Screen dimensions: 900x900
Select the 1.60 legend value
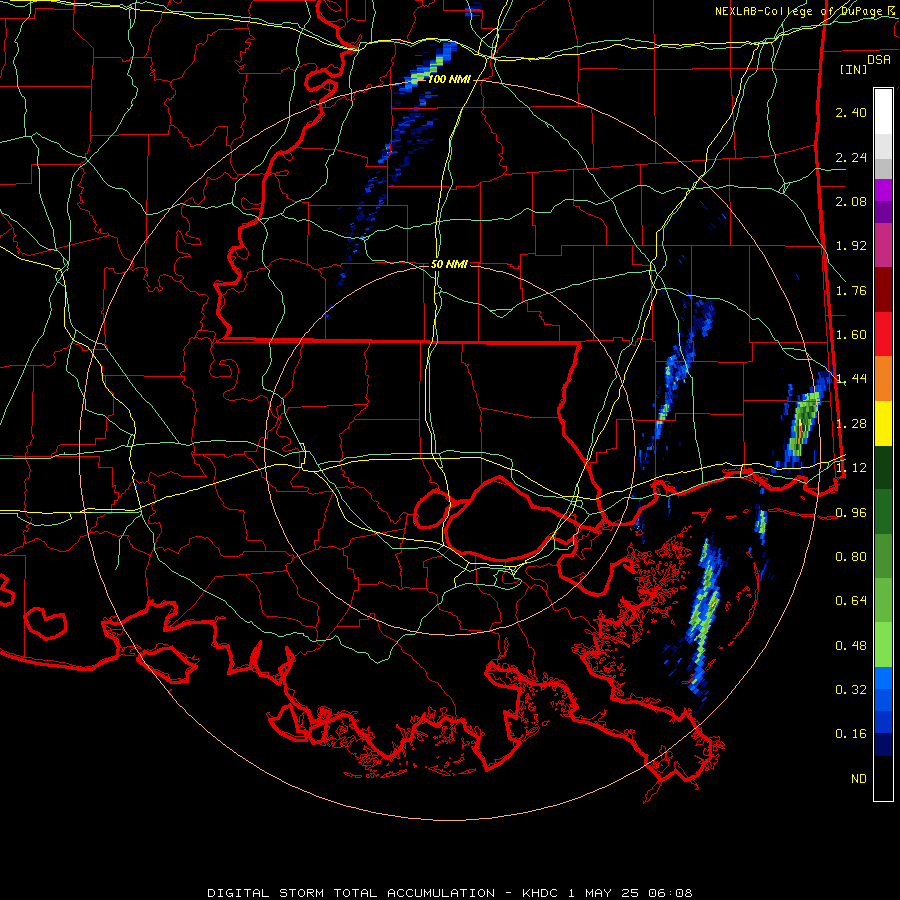(x=851, y=335)
